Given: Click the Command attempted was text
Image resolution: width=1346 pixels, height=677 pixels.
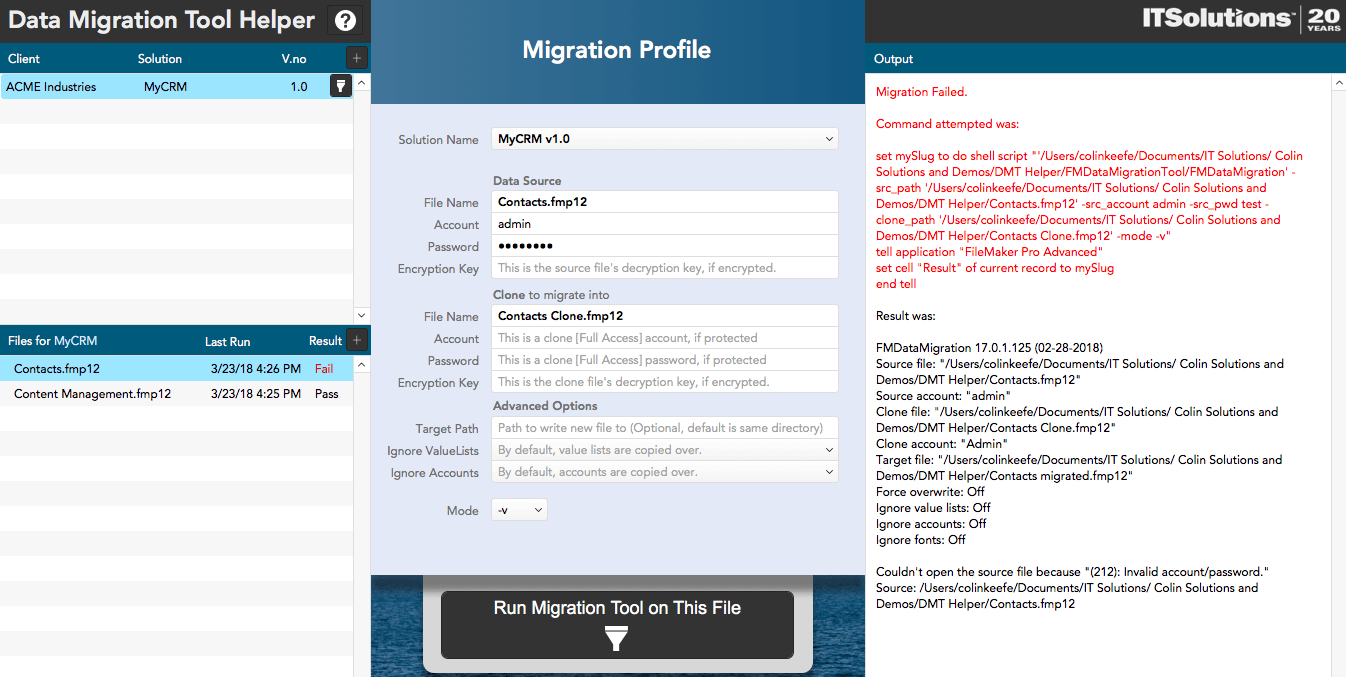Looking at the screenshot, I should pos(947,124).
